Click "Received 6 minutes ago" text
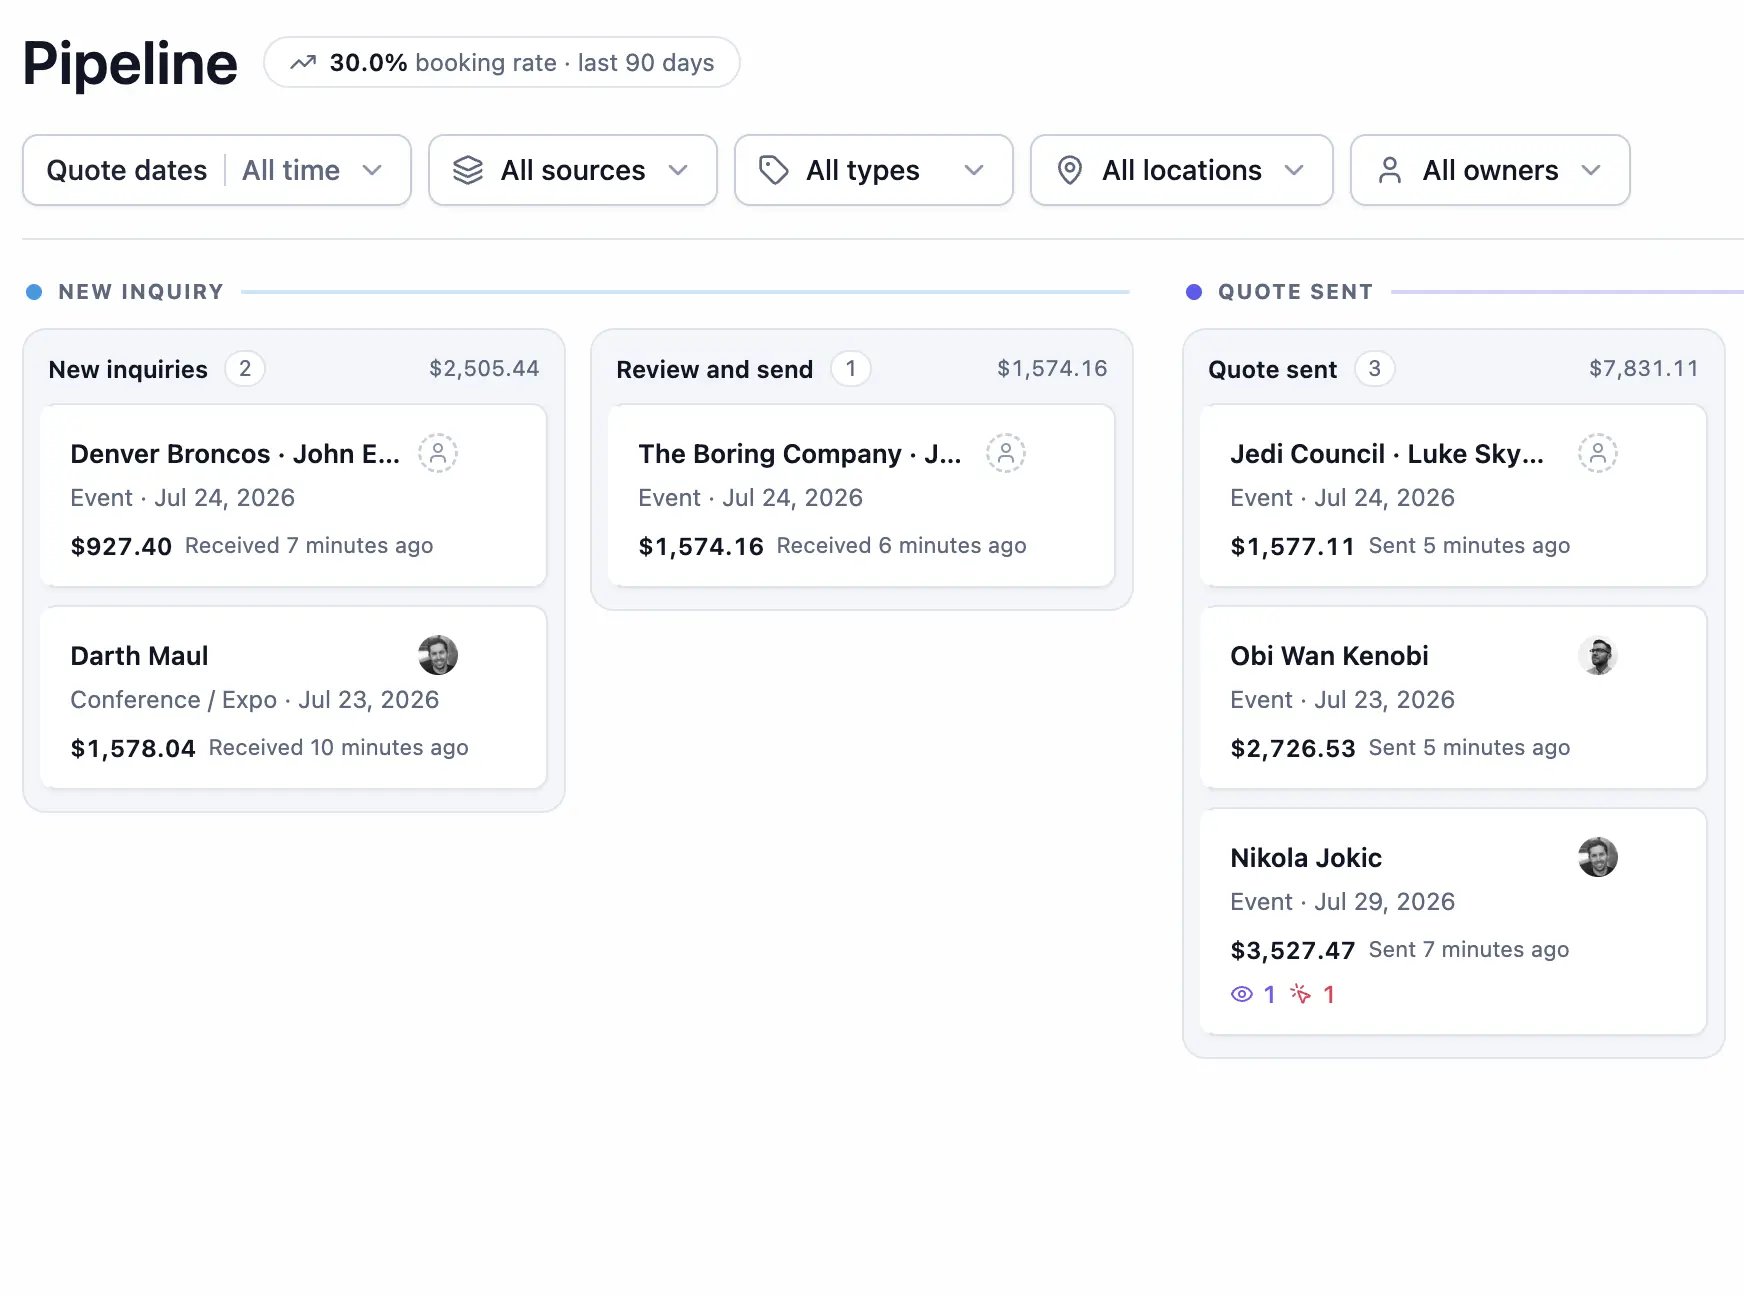The image size is (1744, 1296). click(902, 546)
